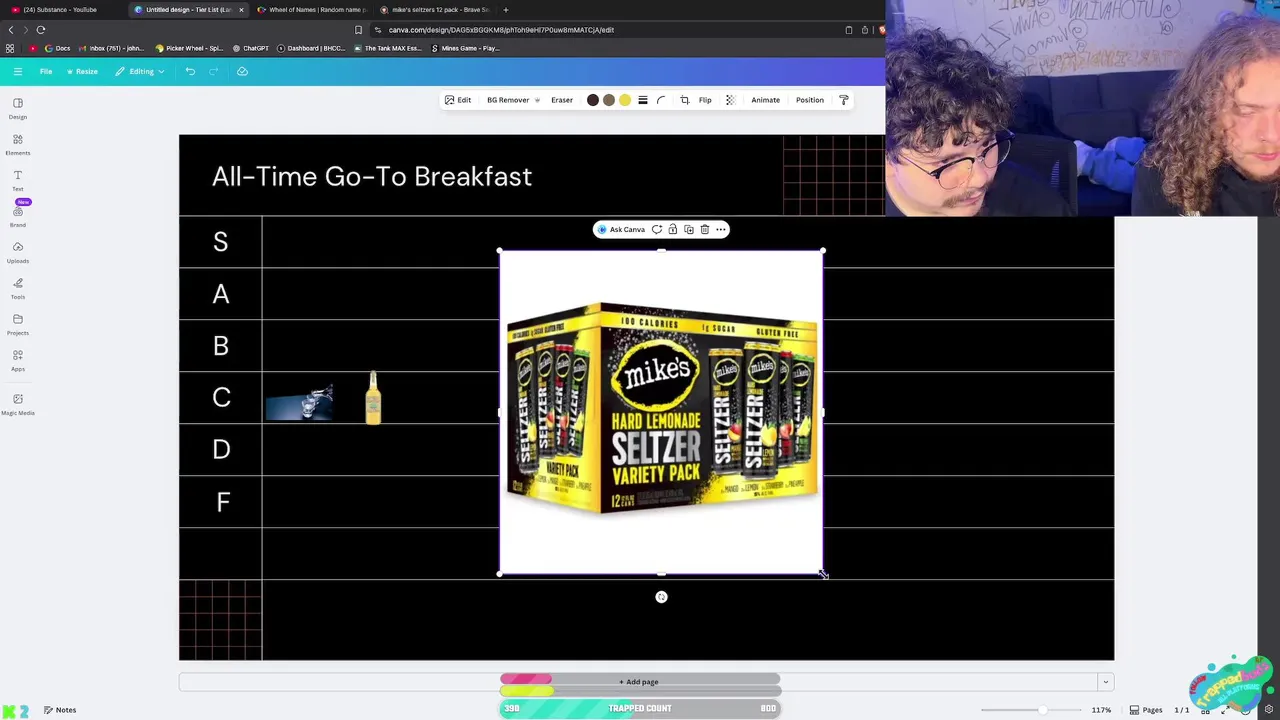Open the browser apps grid in the bookmarks bar

[x=10, y=48]
